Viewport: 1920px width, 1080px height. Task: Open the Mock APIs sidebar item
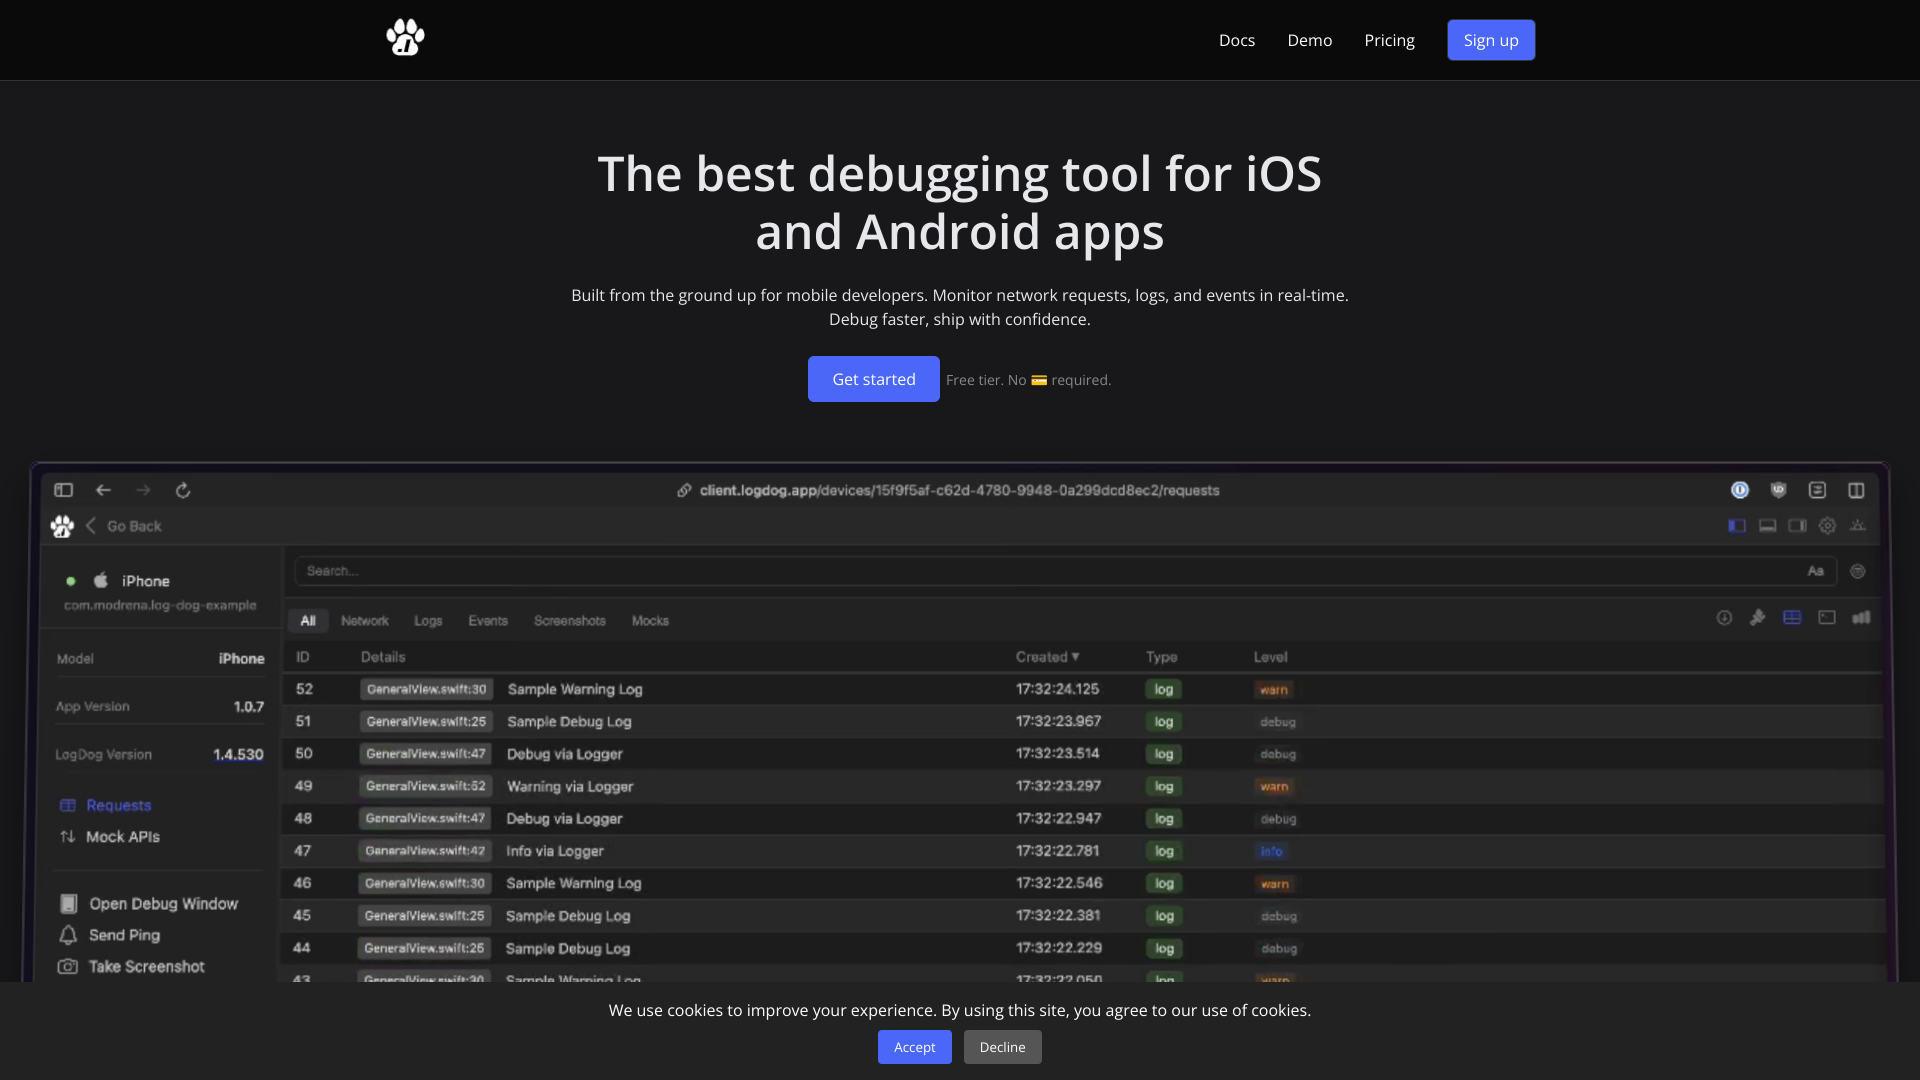[x=122, y=837]
